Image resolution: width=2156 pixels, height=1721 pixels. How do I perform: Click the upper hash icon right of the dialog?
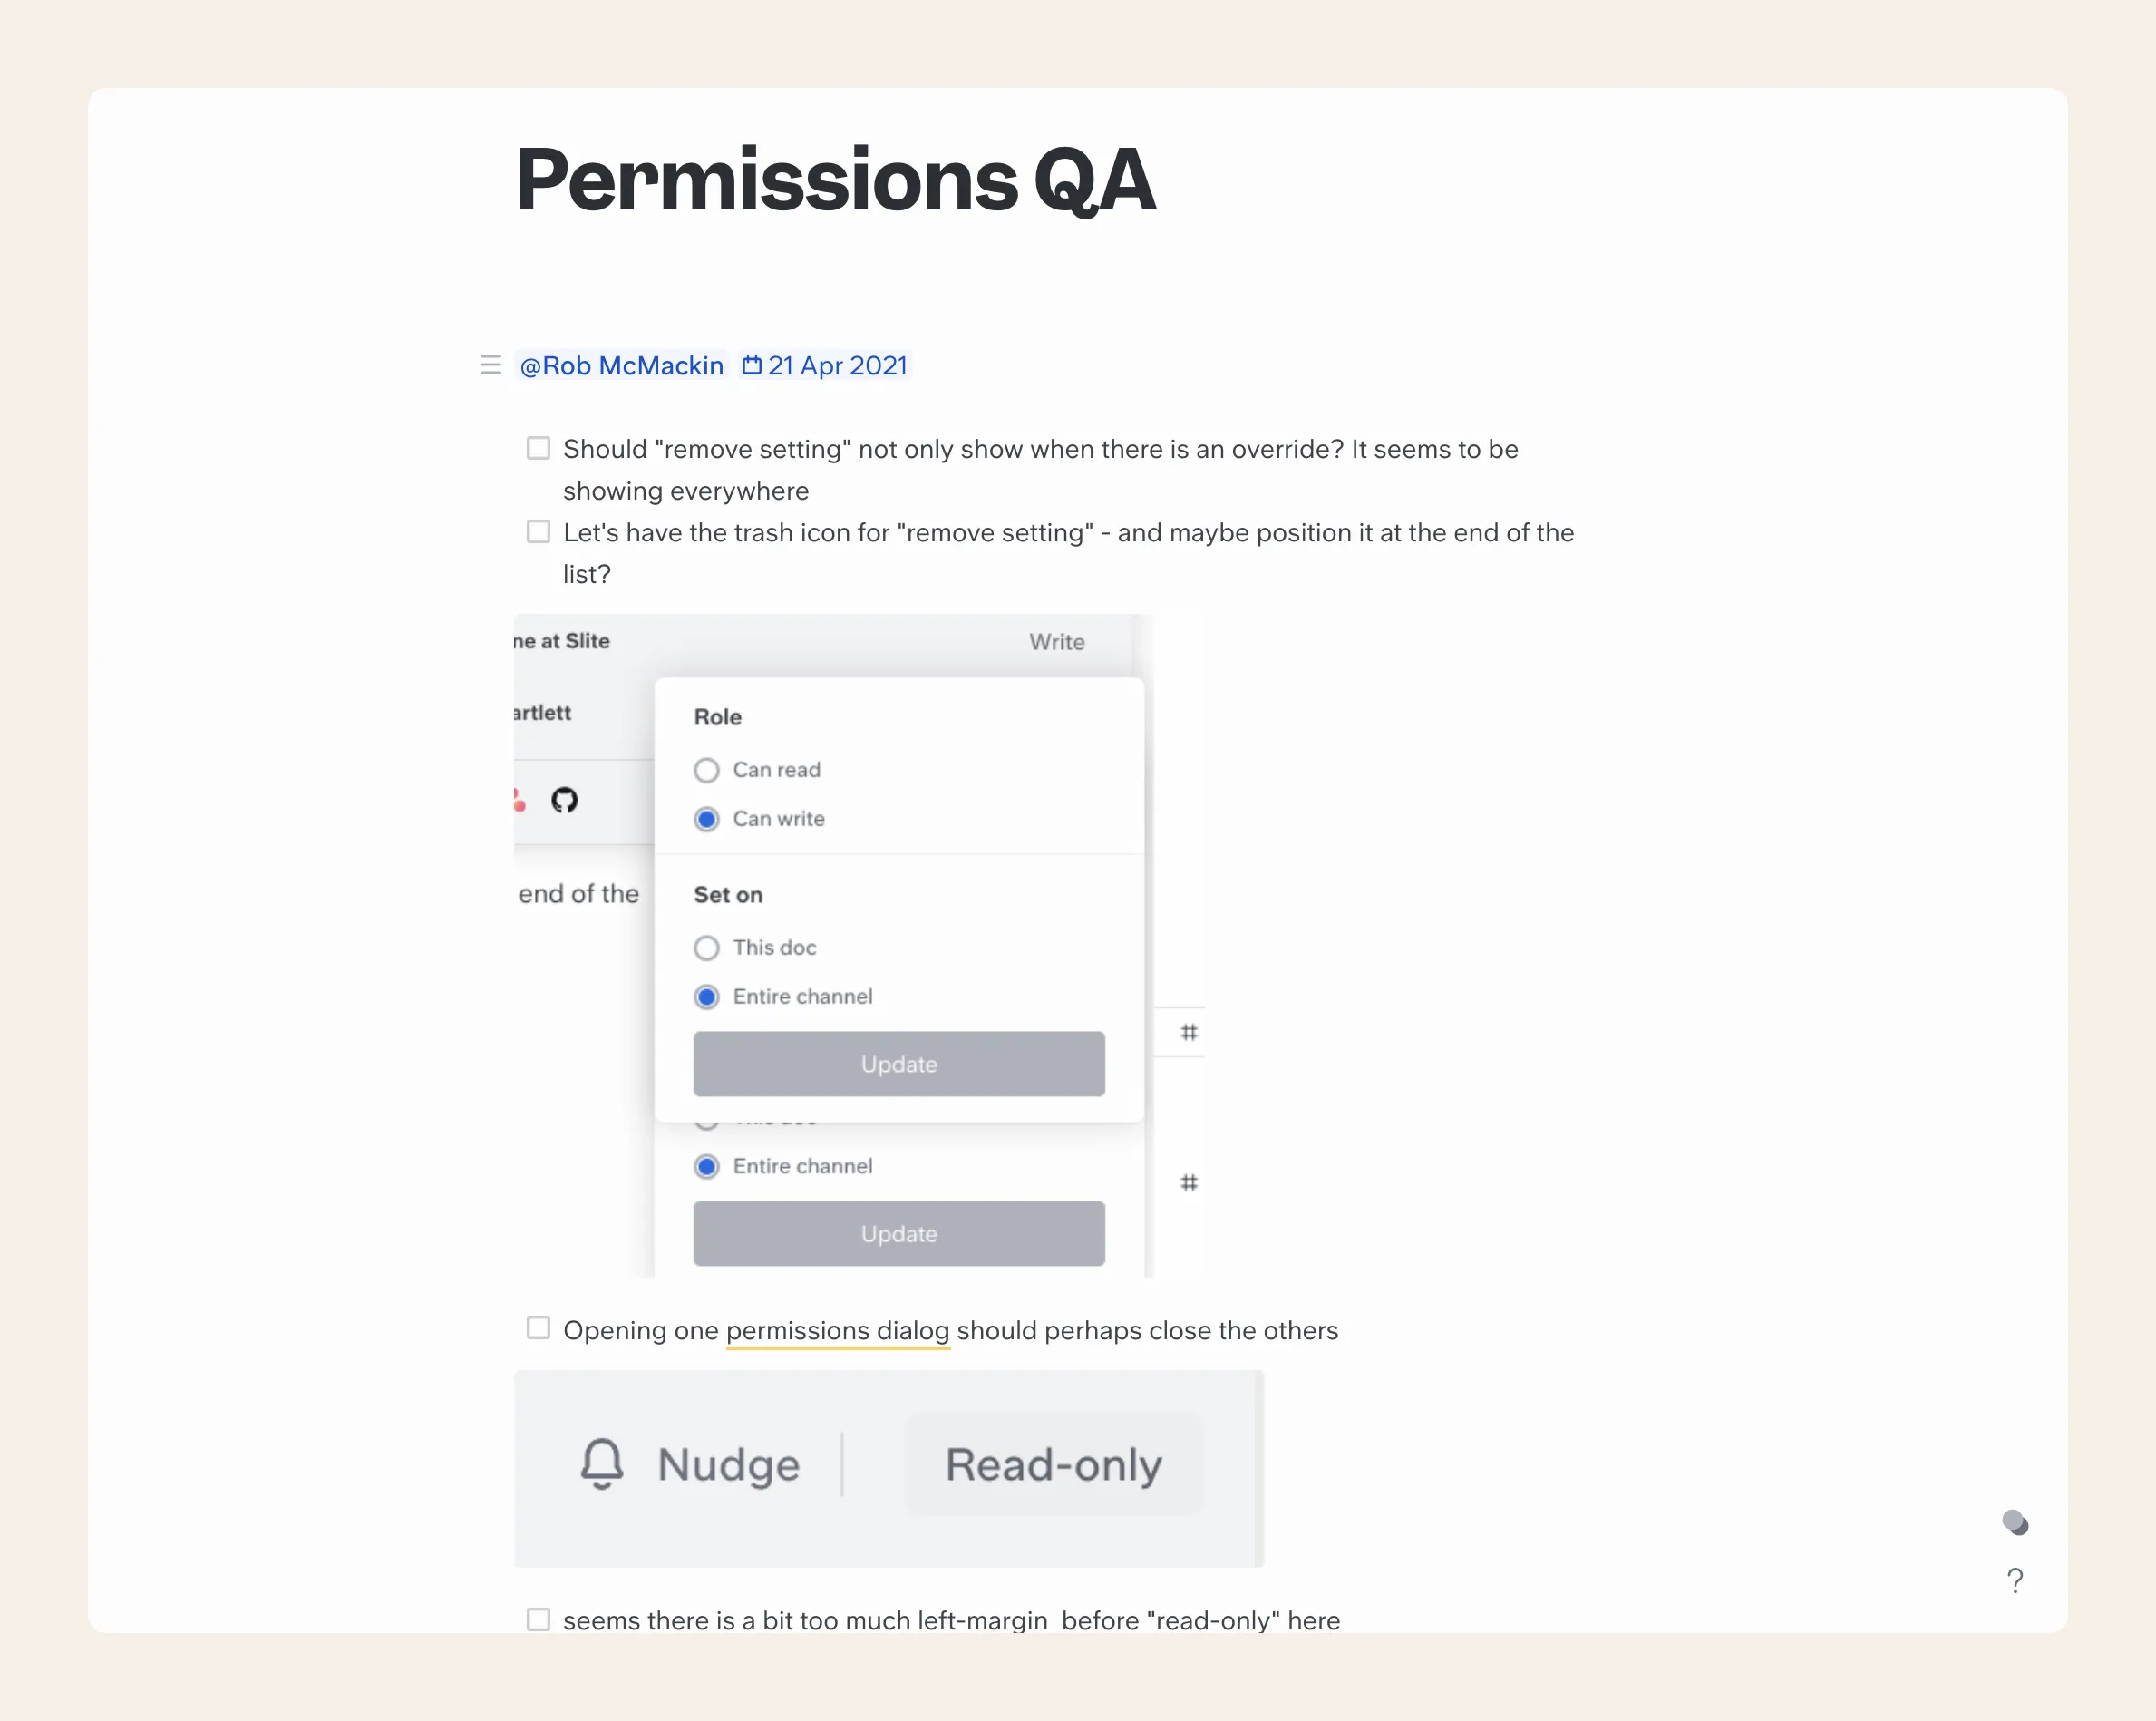(1188, 1032)
